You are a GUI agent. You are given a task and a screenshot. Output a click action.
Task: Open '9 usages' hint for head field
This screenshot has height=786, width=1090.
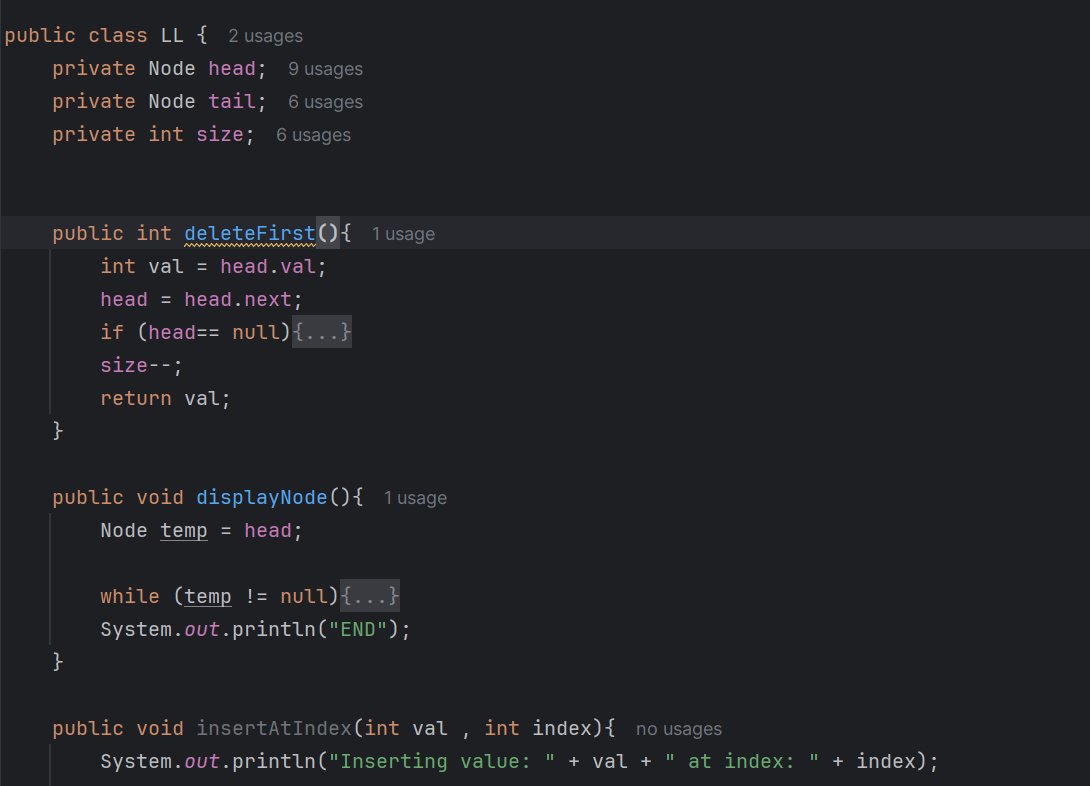coord(325,69)
